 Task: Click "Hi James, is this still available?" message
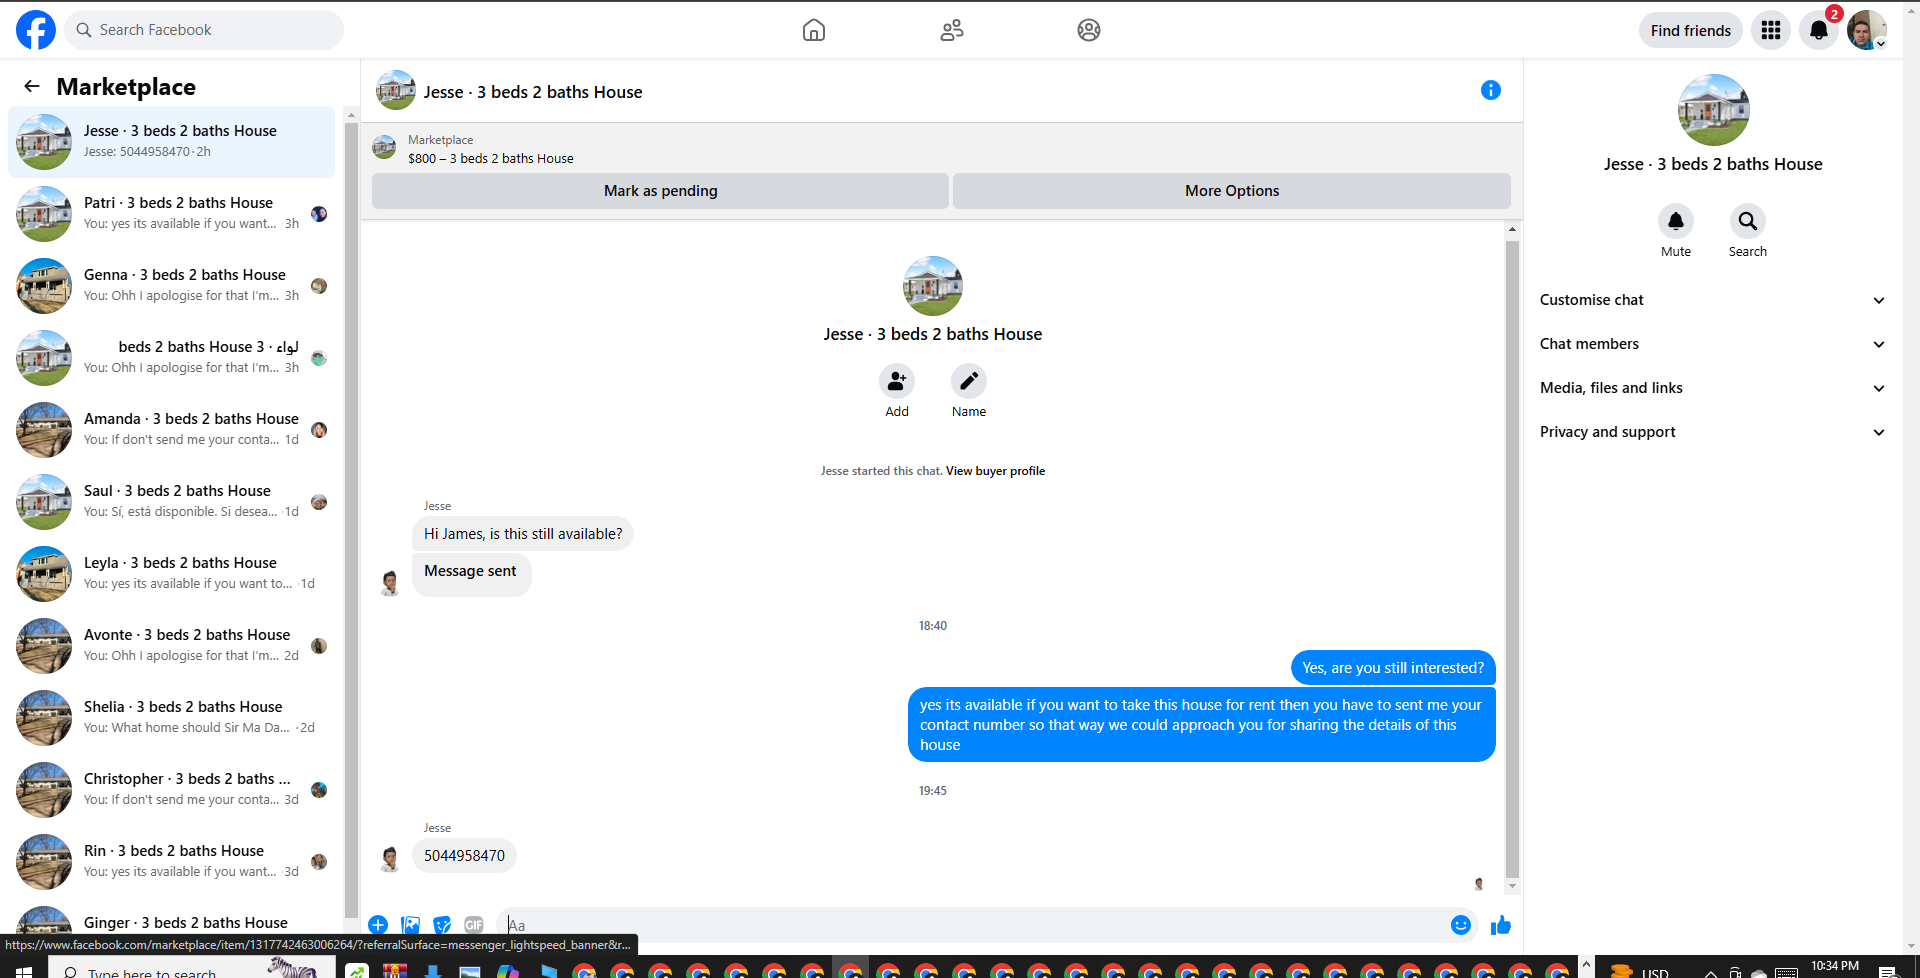pos(523,534)
